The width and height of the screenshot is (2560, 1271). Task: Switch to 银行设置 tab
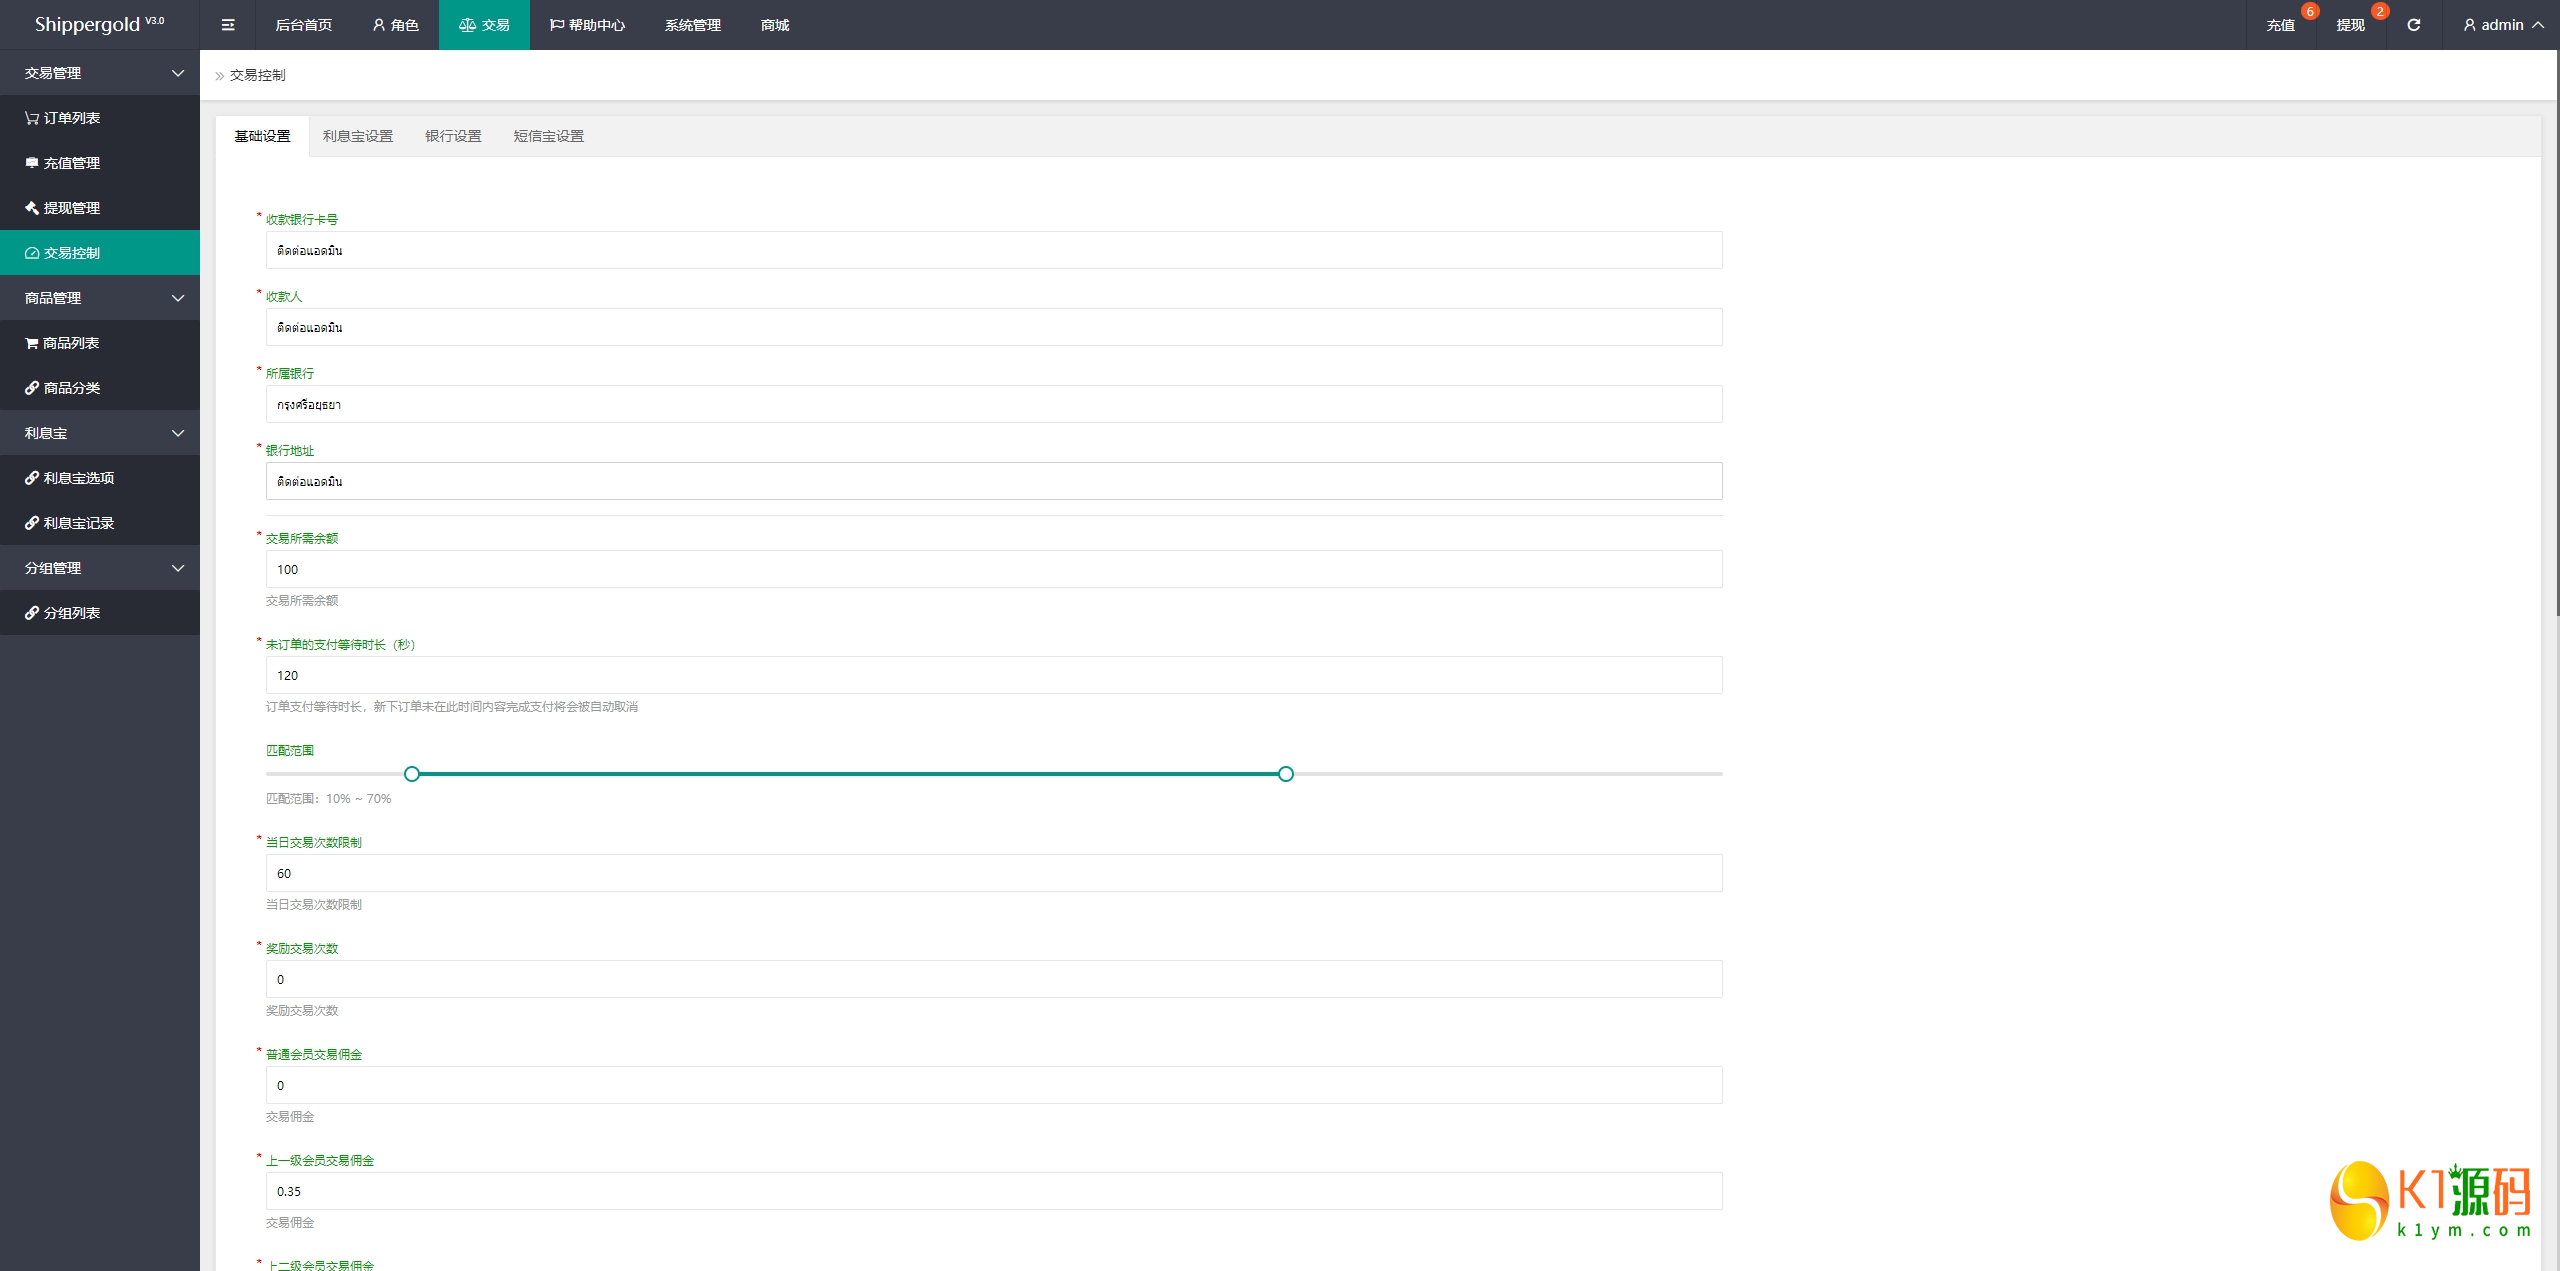(453, 136)
